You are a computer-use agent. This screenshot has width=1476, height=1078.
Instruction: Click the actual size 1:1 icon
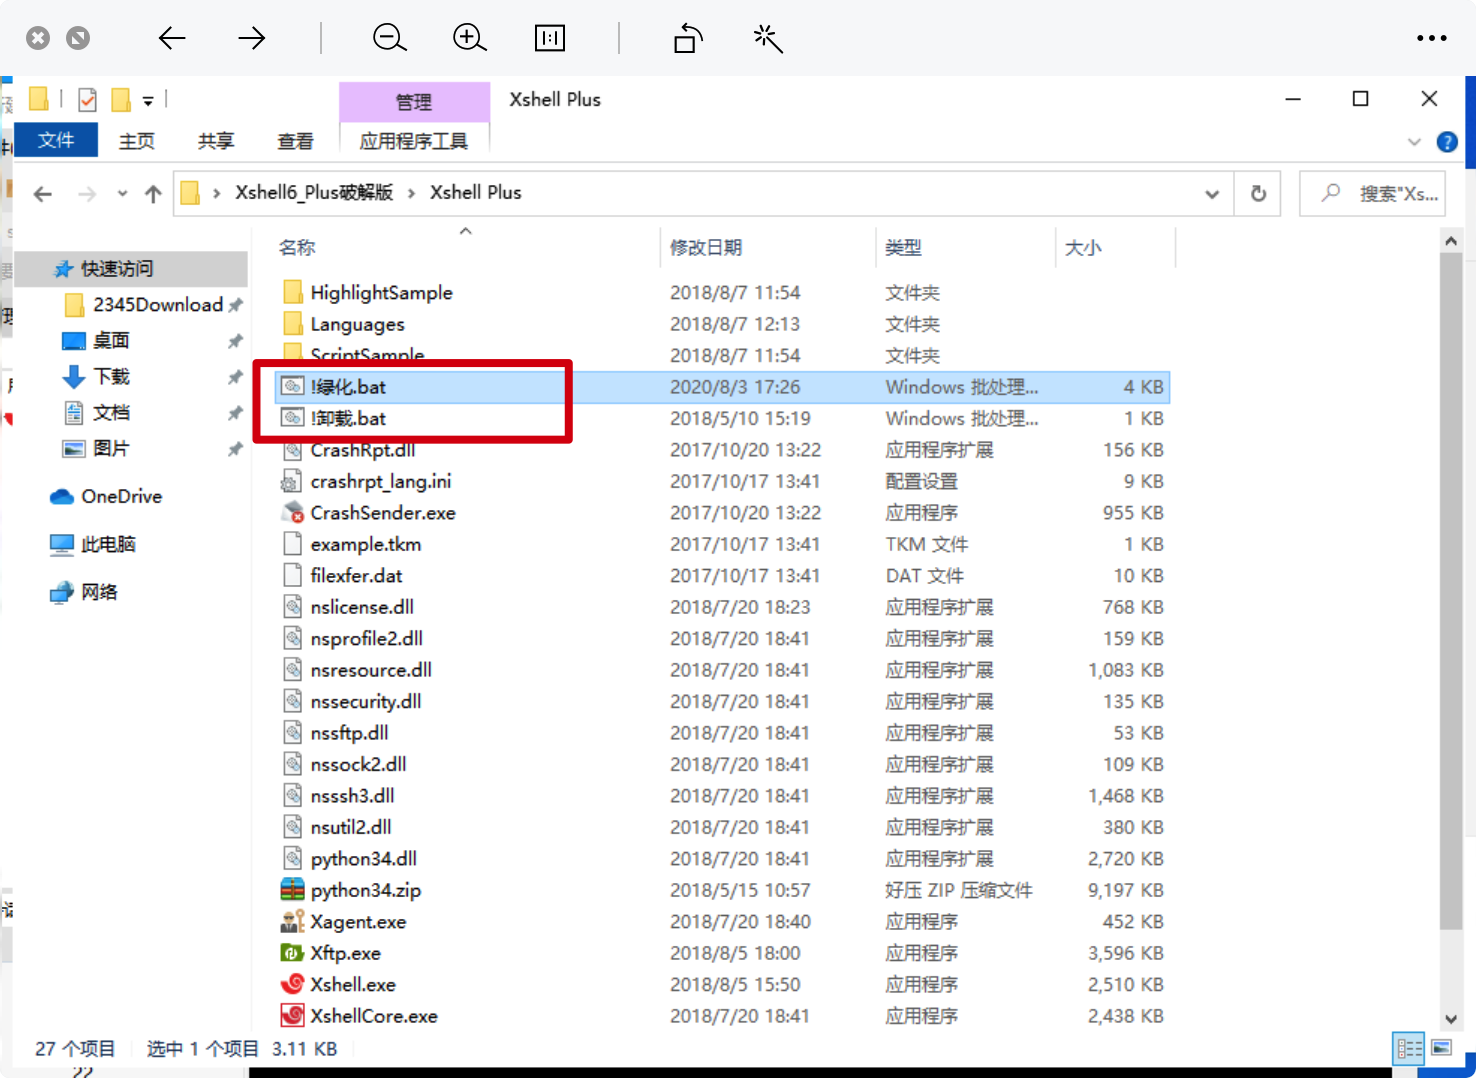[550, 38]
